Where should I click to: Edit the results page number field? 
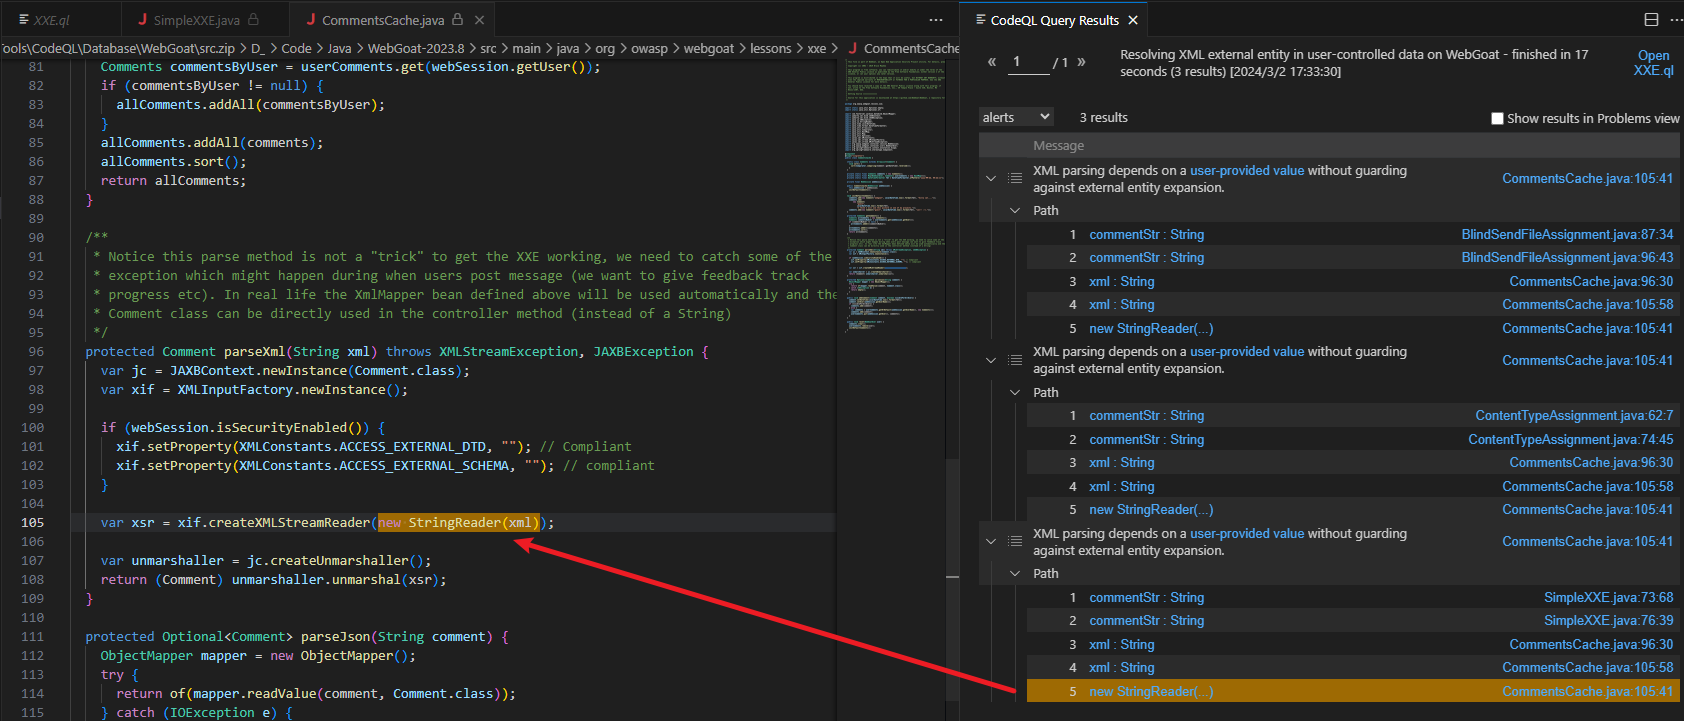[1030, 62]
